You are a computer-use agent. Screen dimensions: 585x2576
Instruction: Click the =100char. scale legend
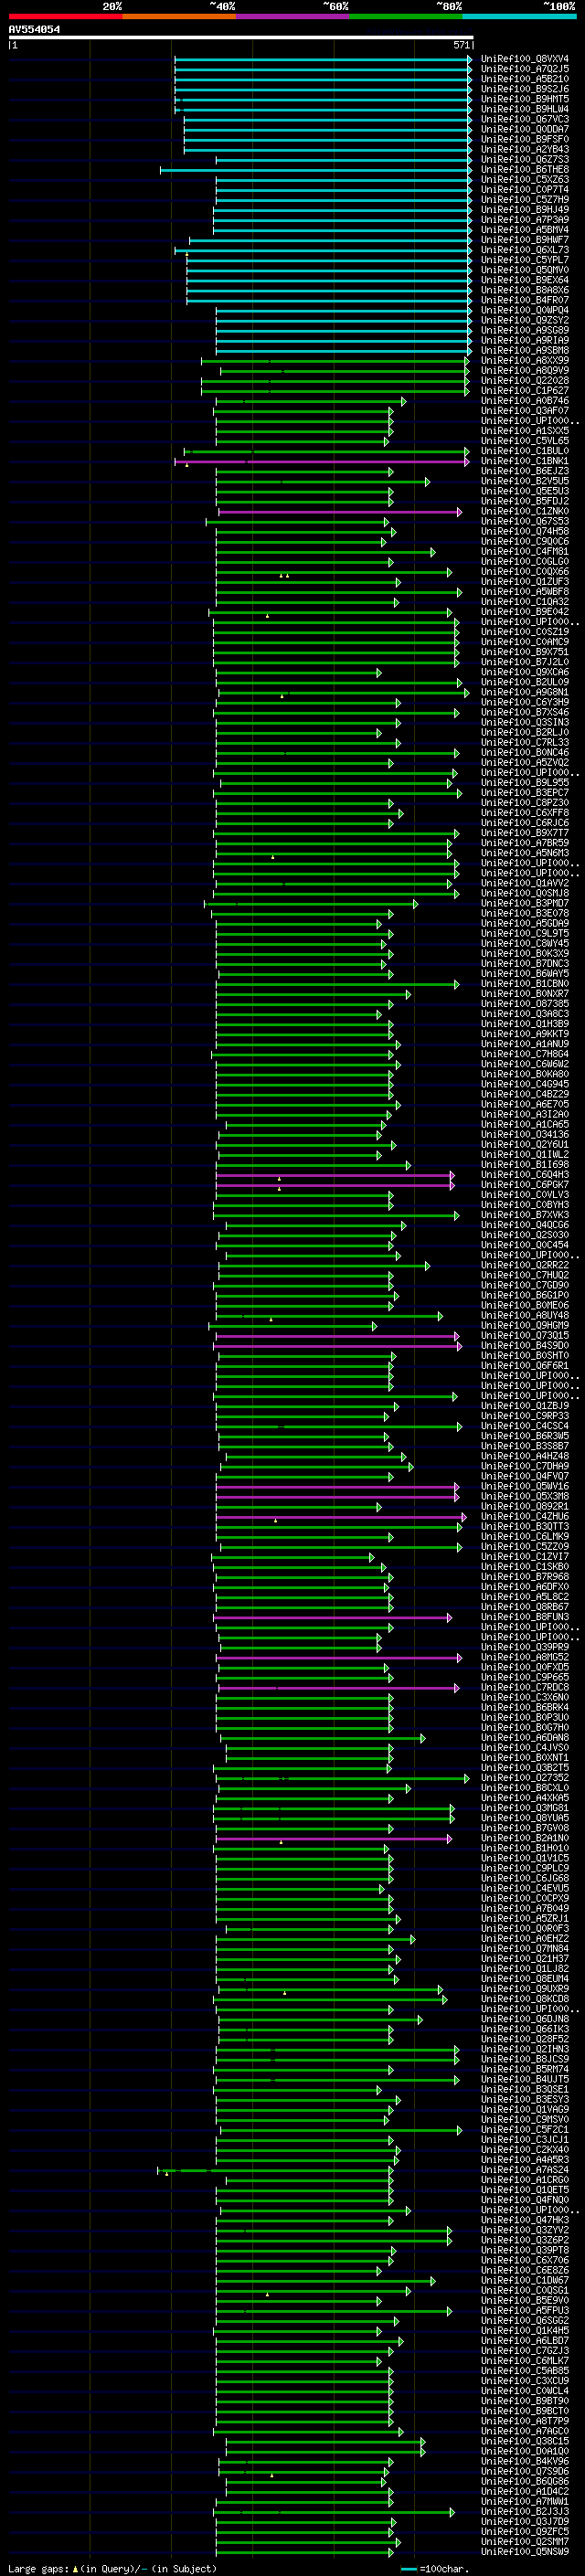coord(435,2568)
